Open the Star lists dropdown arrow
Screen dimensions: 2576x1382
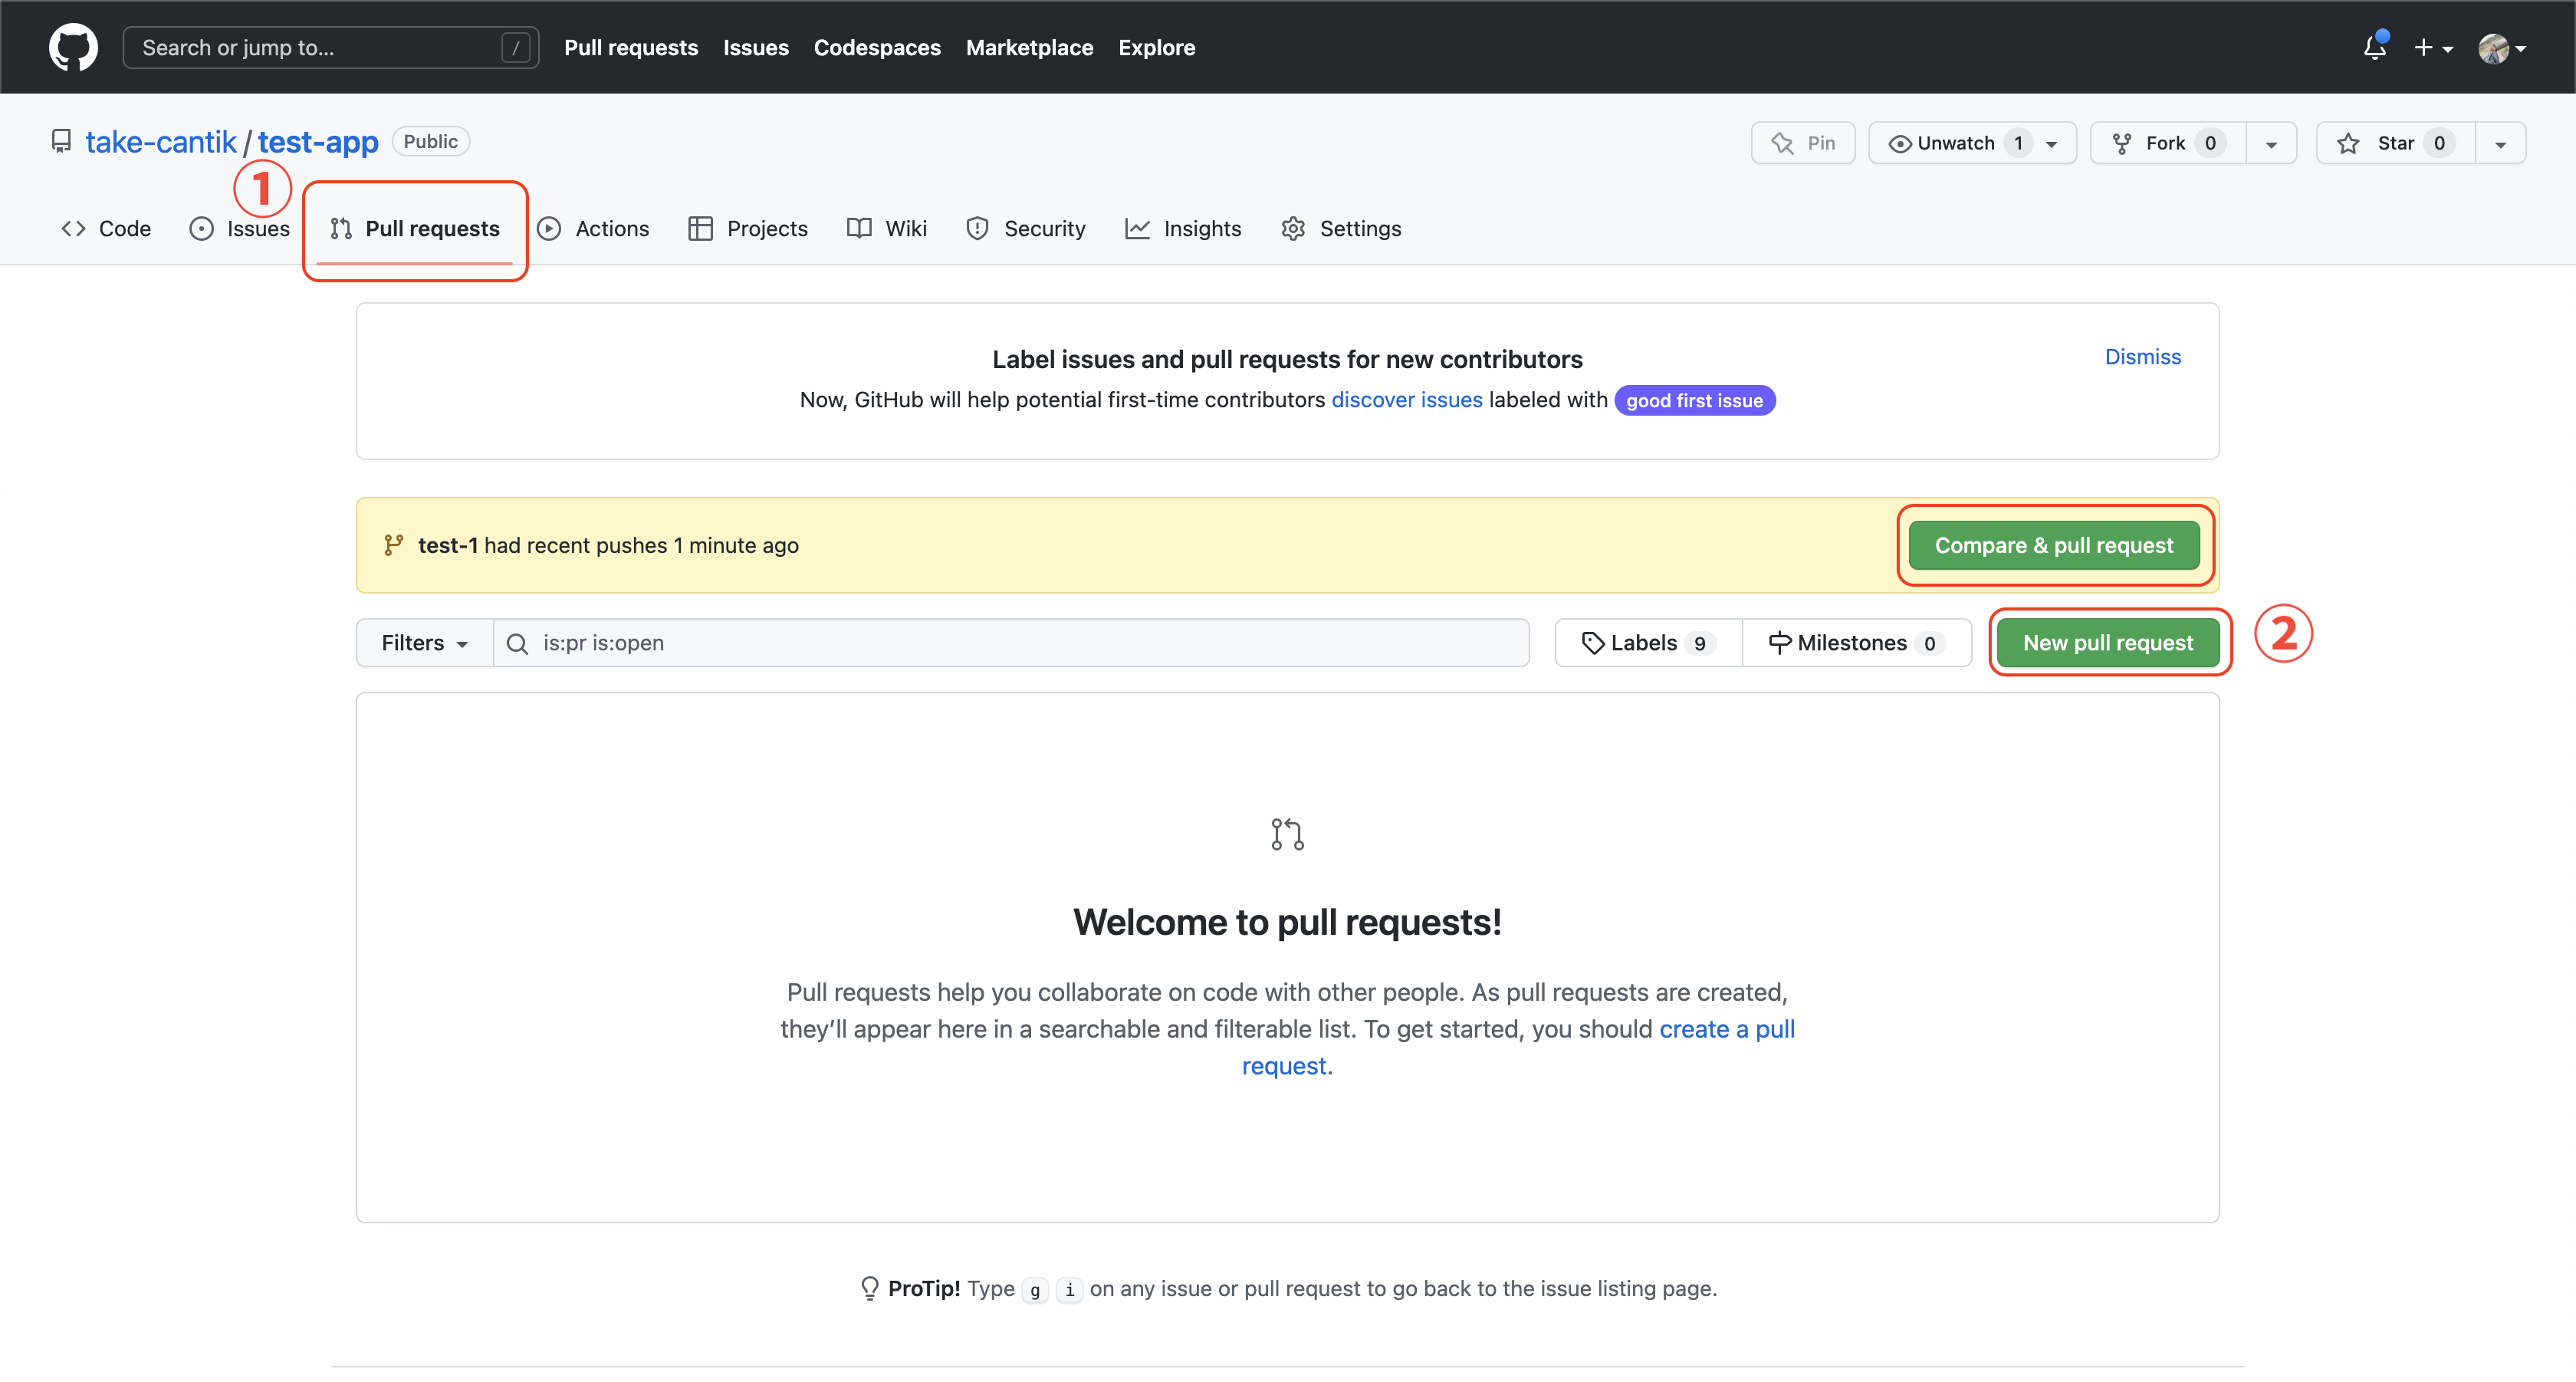pyautogui.click(x=2499, y=143)
